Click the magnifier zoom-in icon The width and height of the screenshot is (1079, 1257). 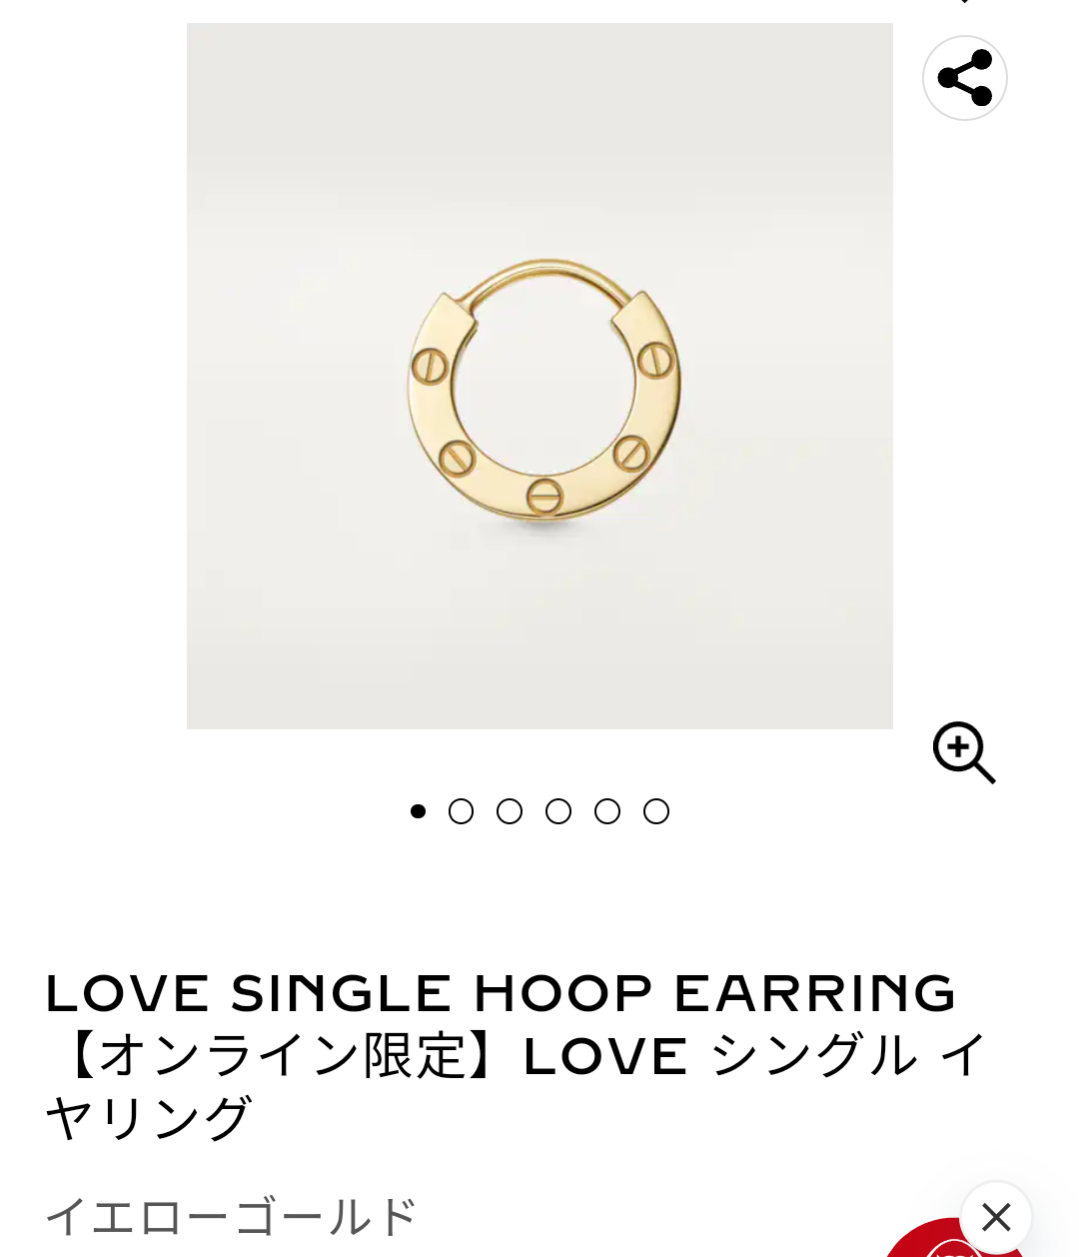point(964,752)
